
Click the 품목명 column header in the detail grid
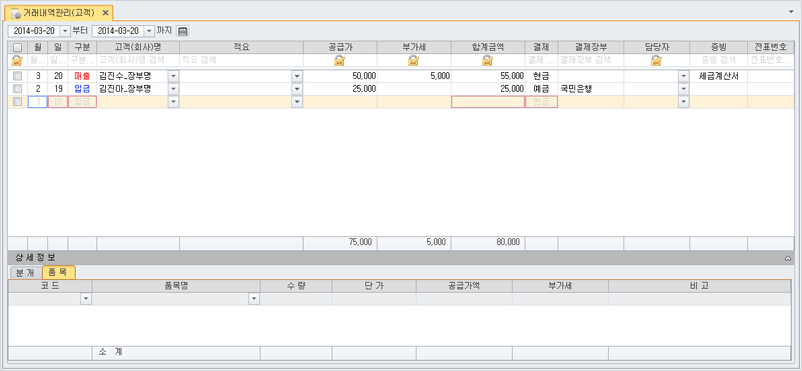176,286
